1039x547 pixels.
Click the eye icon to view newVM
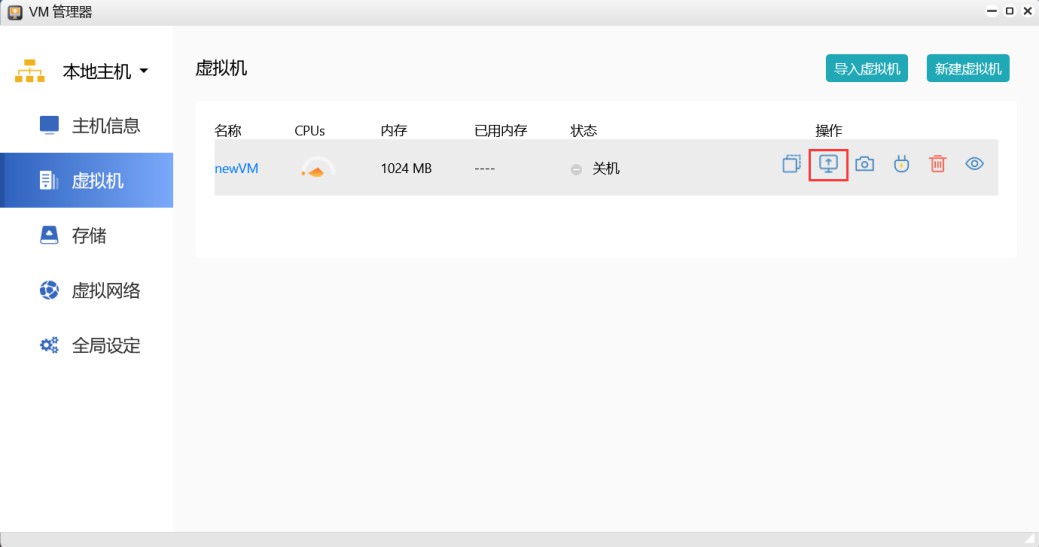(974, 164)
